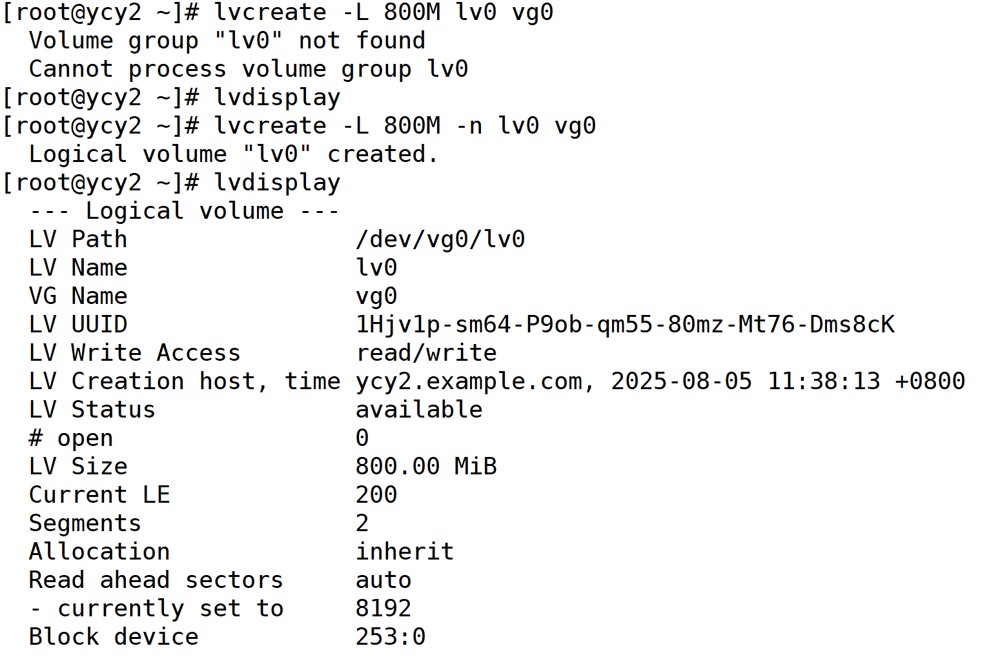
Task: Select the LV Size value 800.00 MiB
Action: coord(426,466)
